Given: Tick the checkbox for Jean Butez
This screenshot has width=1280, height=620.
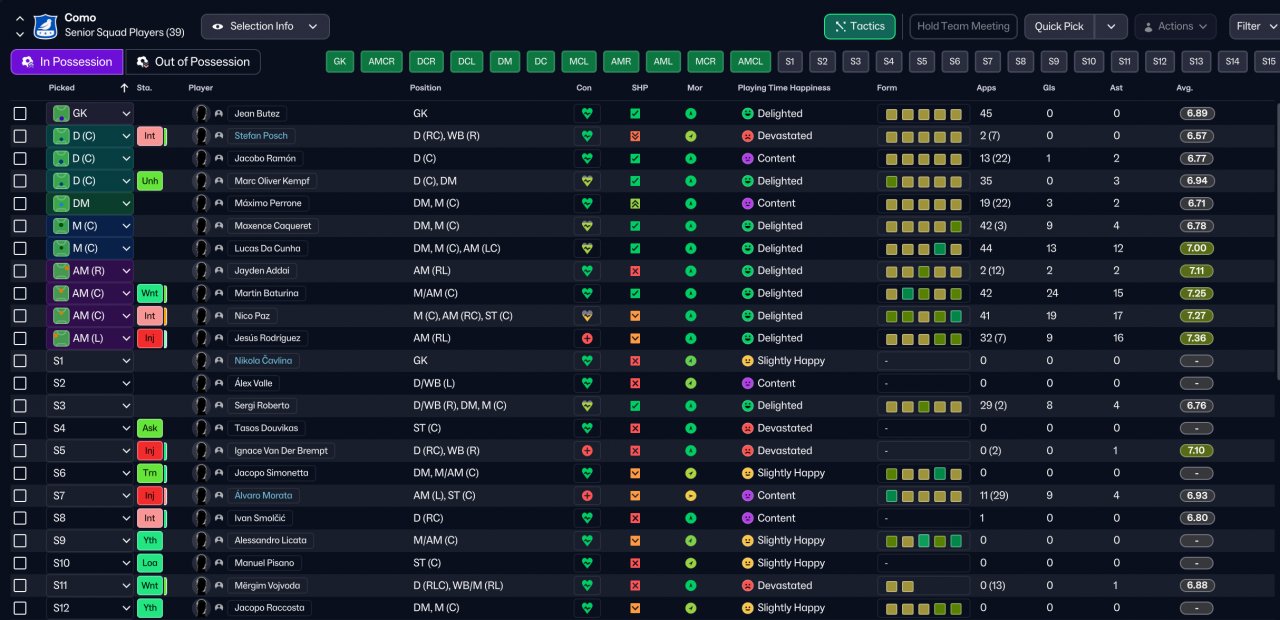Looking at the screenshot, I should 20,114.
